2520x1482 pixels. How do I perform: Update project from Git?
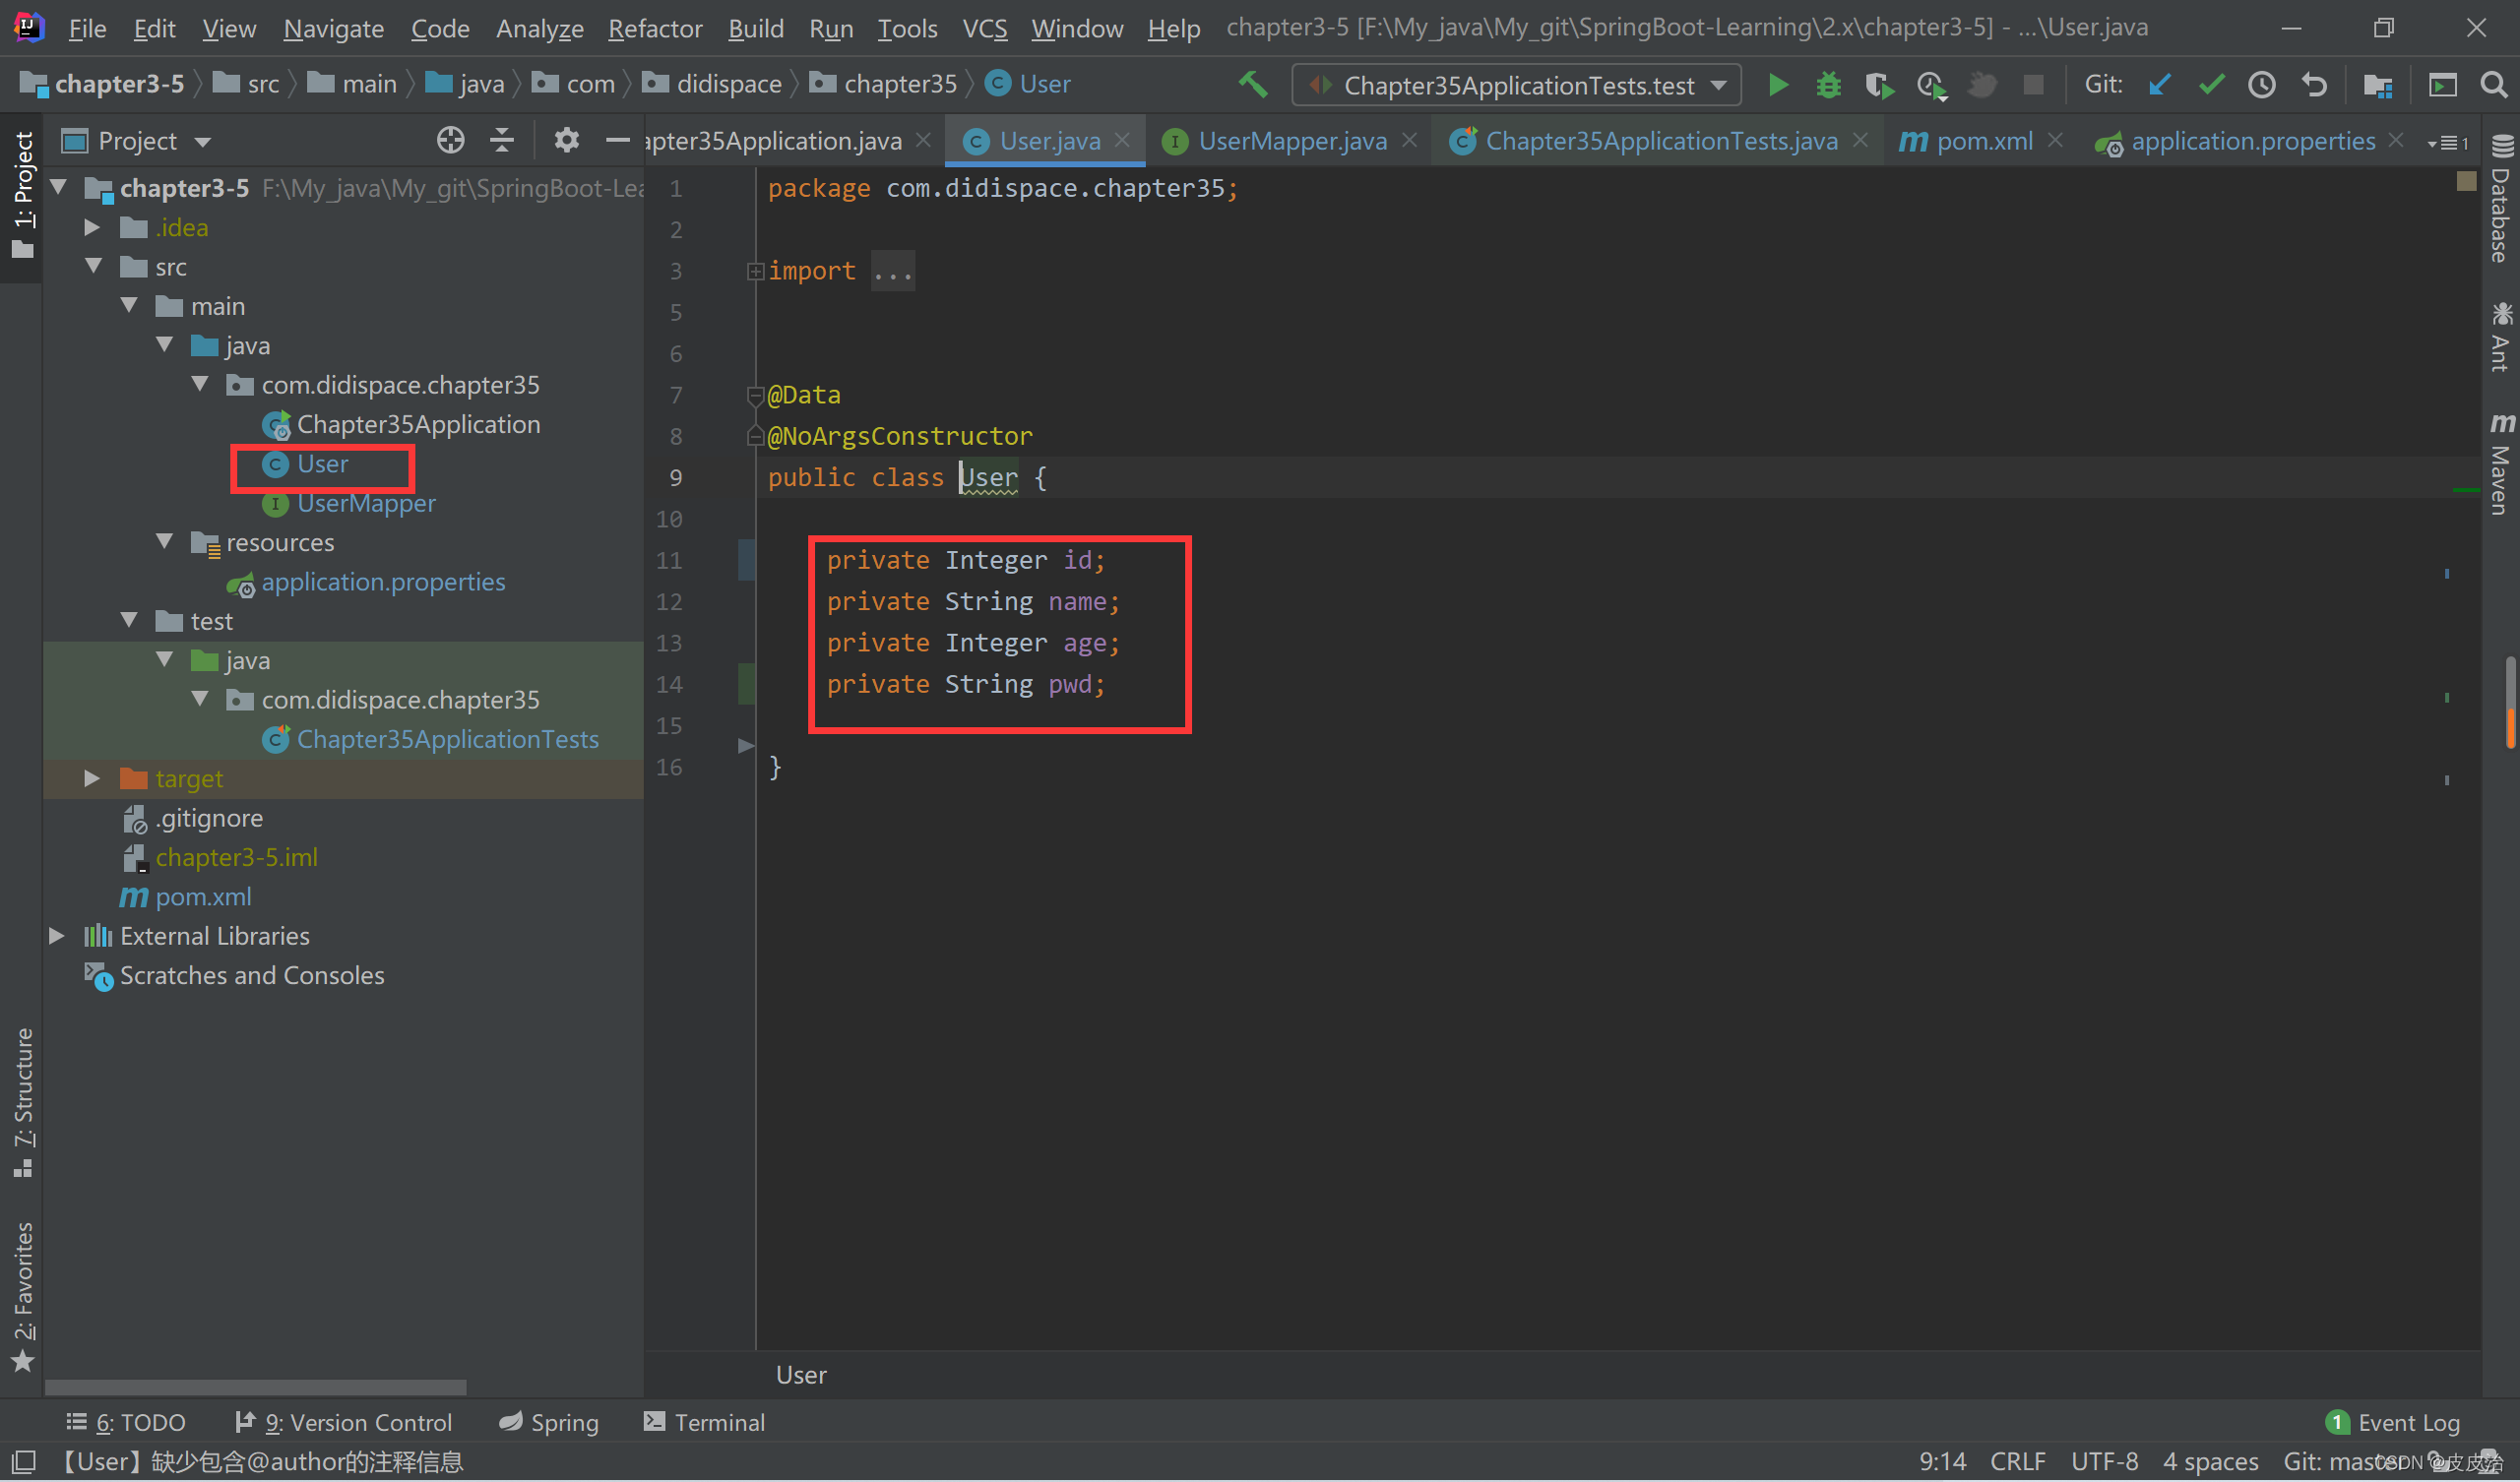click(2159, 84)
